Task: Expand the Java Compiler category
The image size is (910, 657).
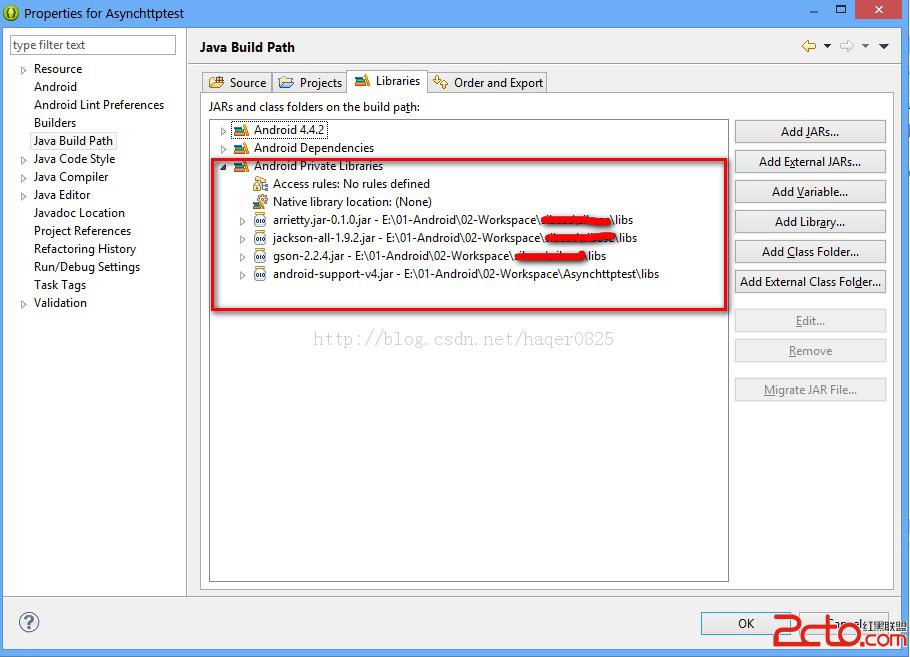Action: tap(23, 178)
